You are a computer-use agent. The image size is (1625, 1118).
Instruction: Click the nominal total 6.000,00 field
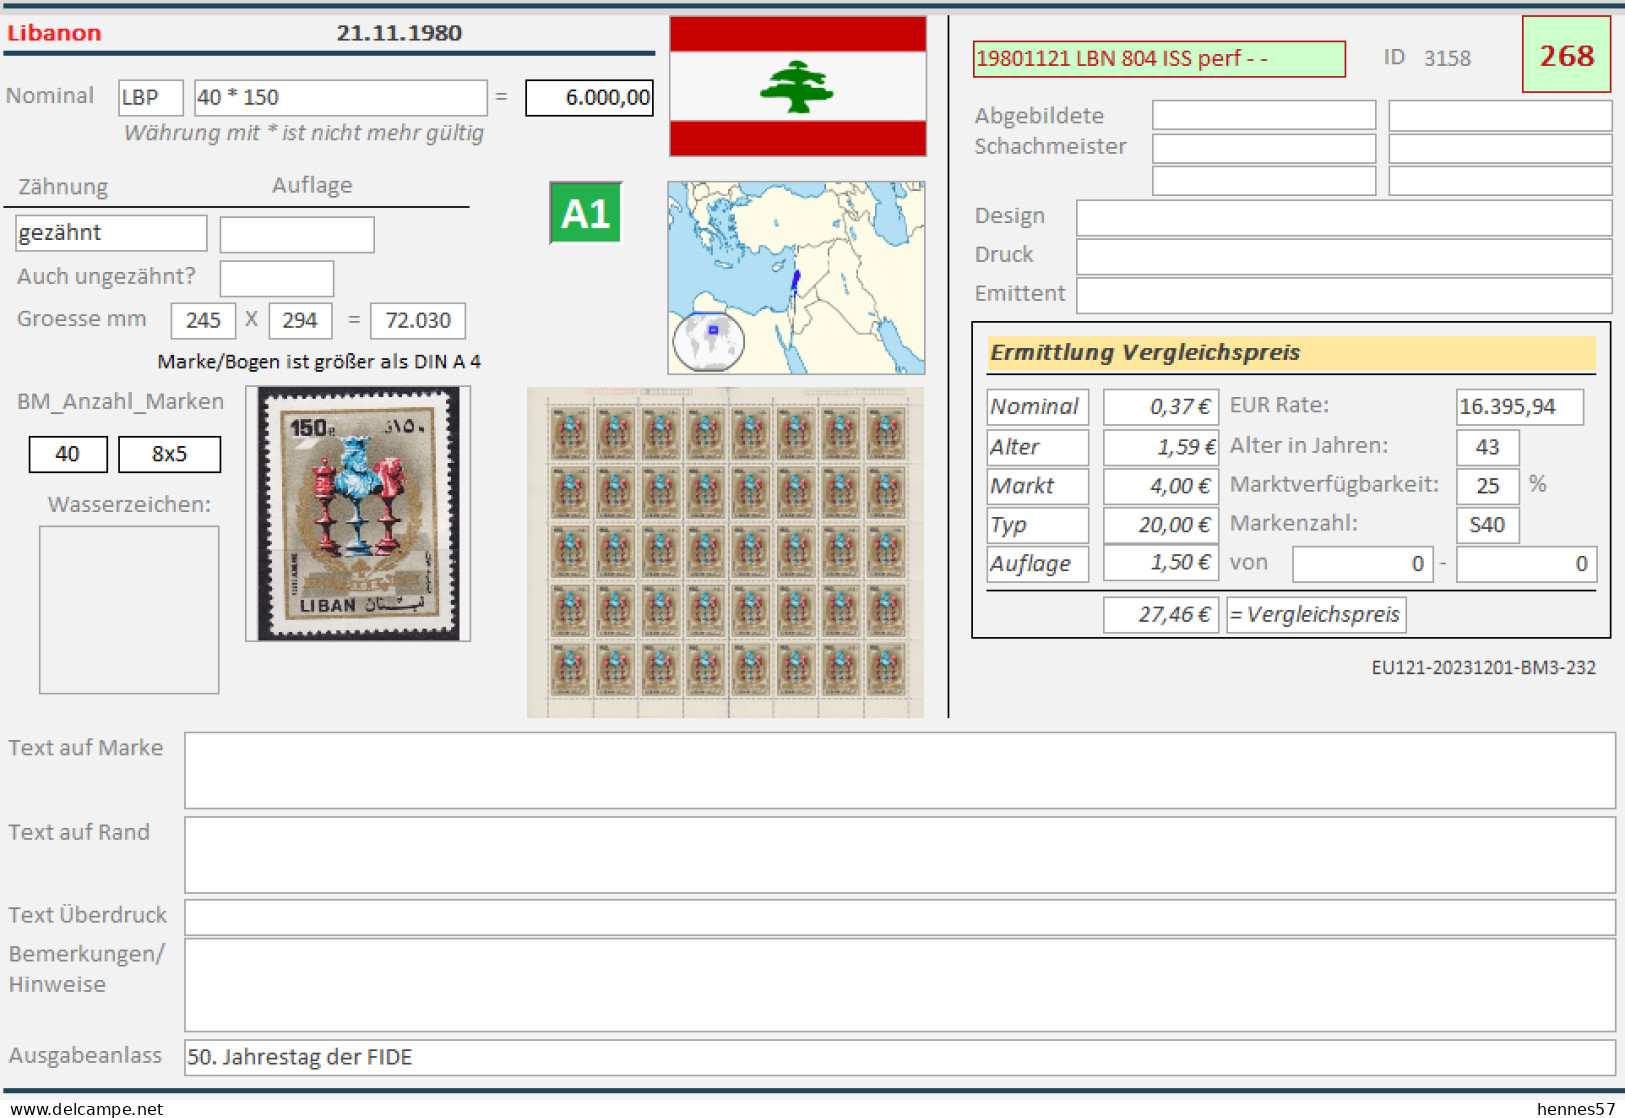(x=589, y=98)
